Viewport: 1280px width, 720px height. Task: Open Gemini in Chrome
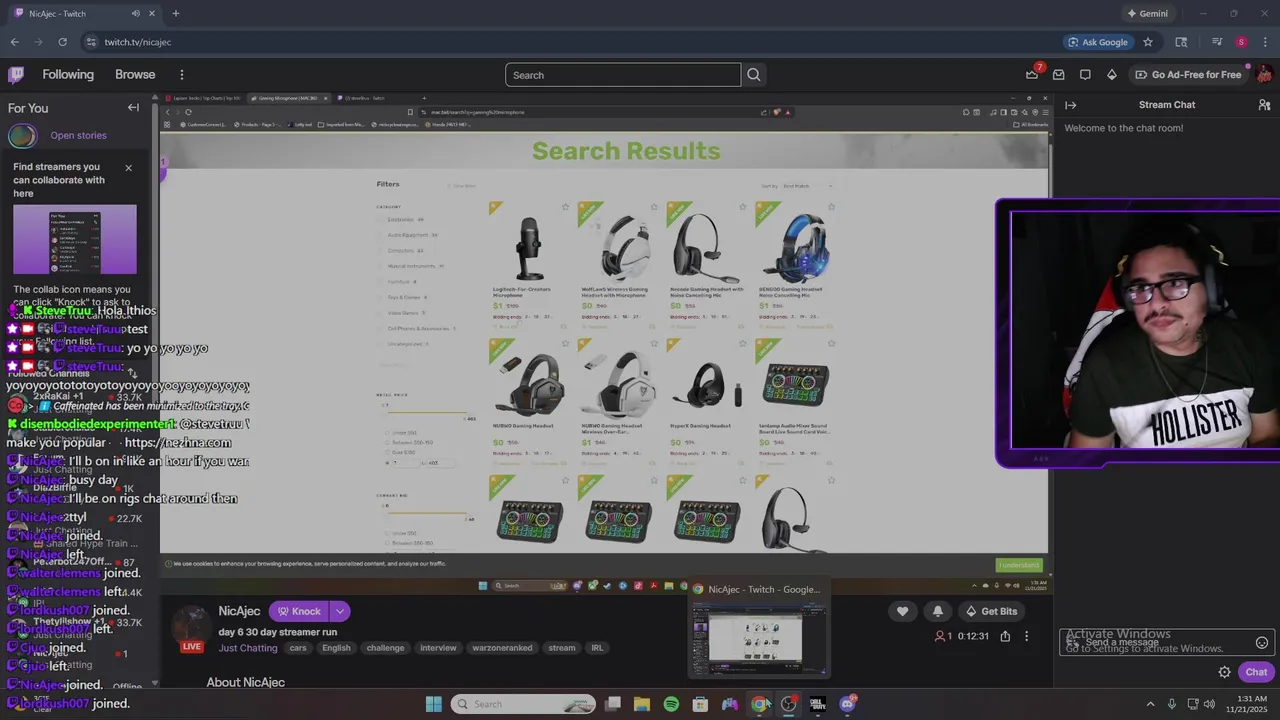[1147, 13]
